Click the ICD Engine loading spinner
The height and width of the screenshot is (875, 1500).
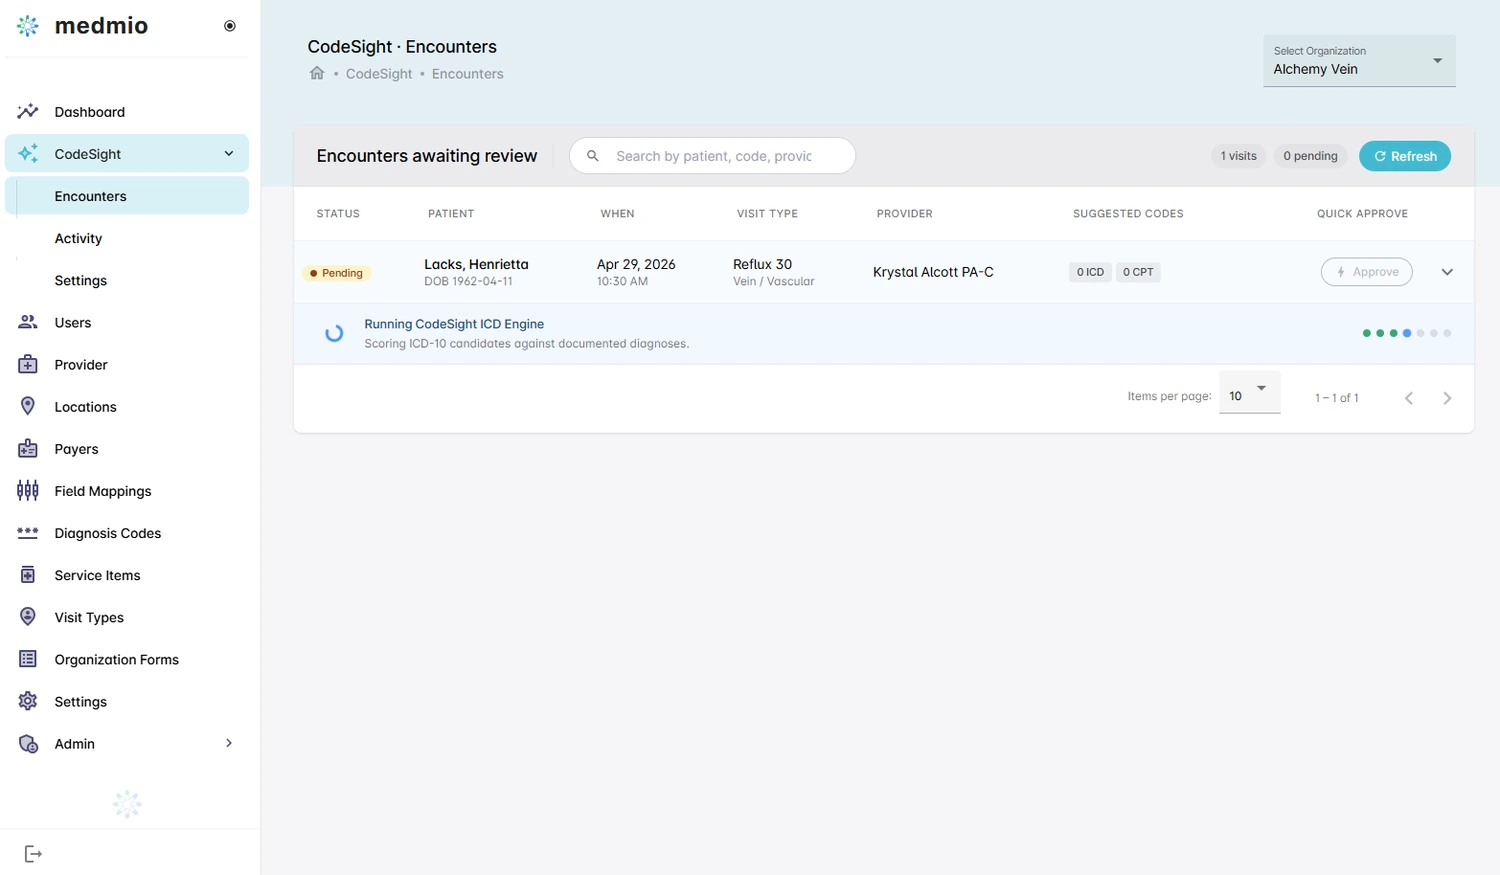tap(334, 333)
